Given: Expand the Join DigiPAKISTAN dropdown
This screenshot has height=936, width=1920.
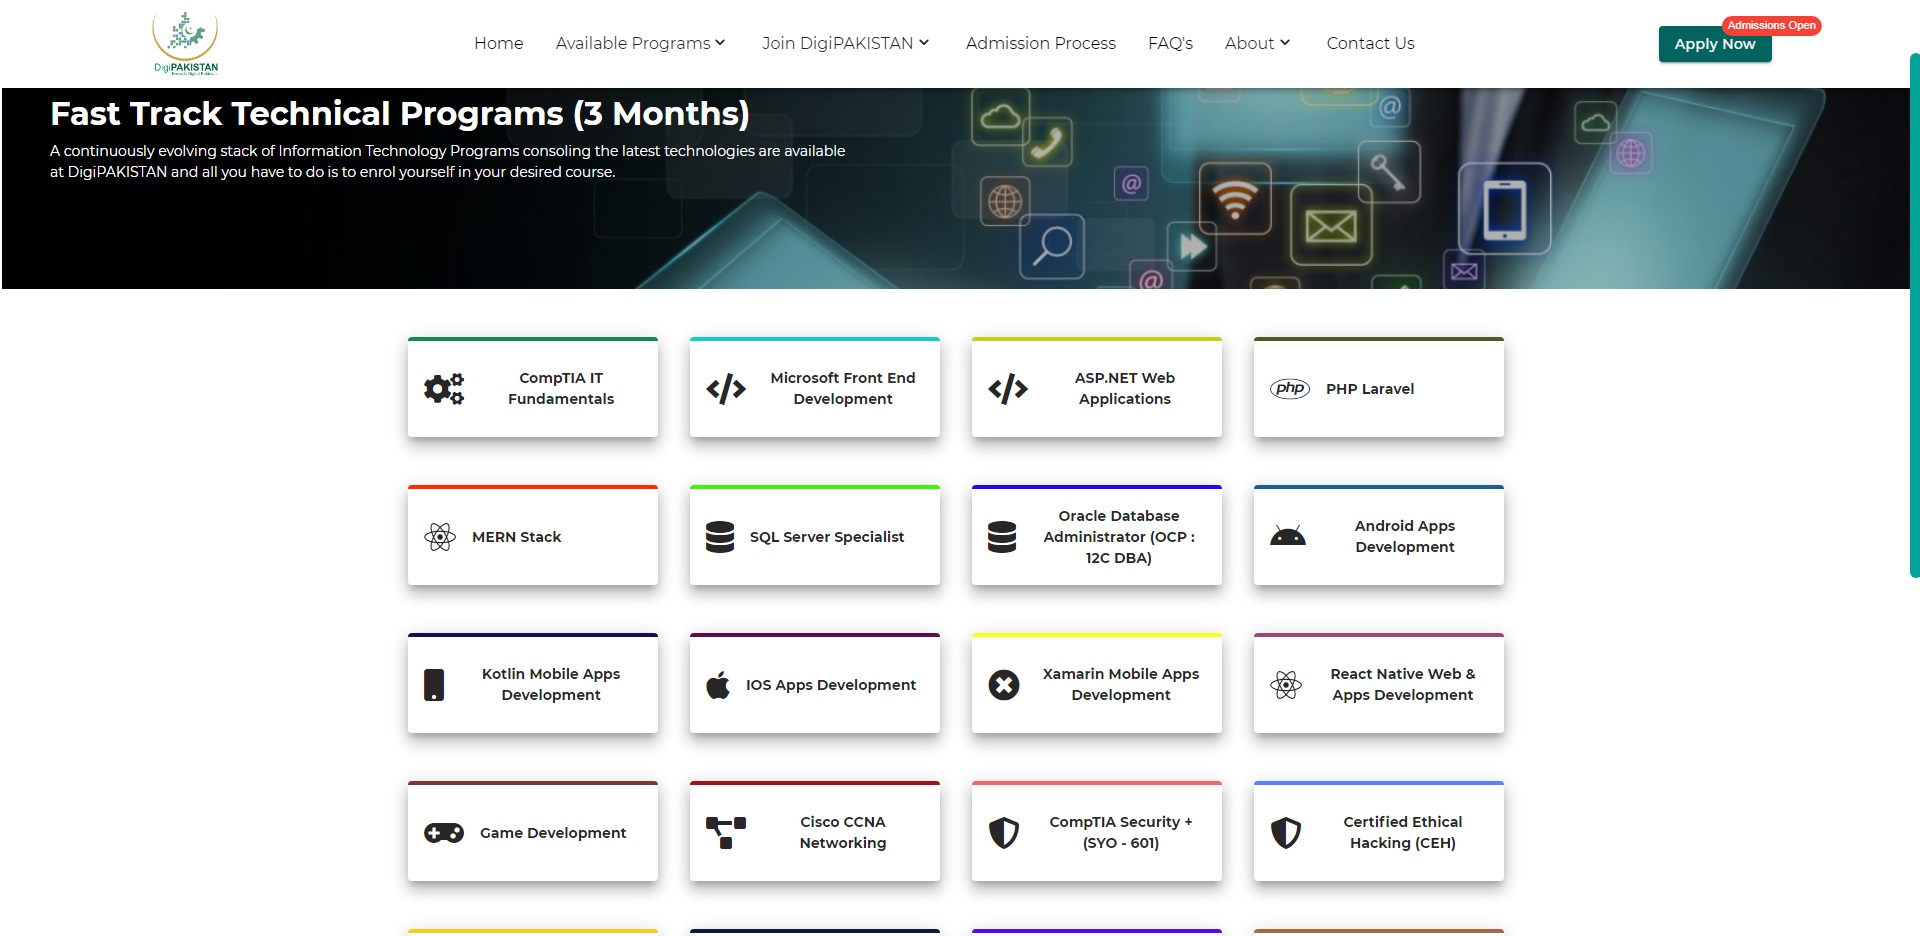Looking at the screenshot, I should point(846,43).
